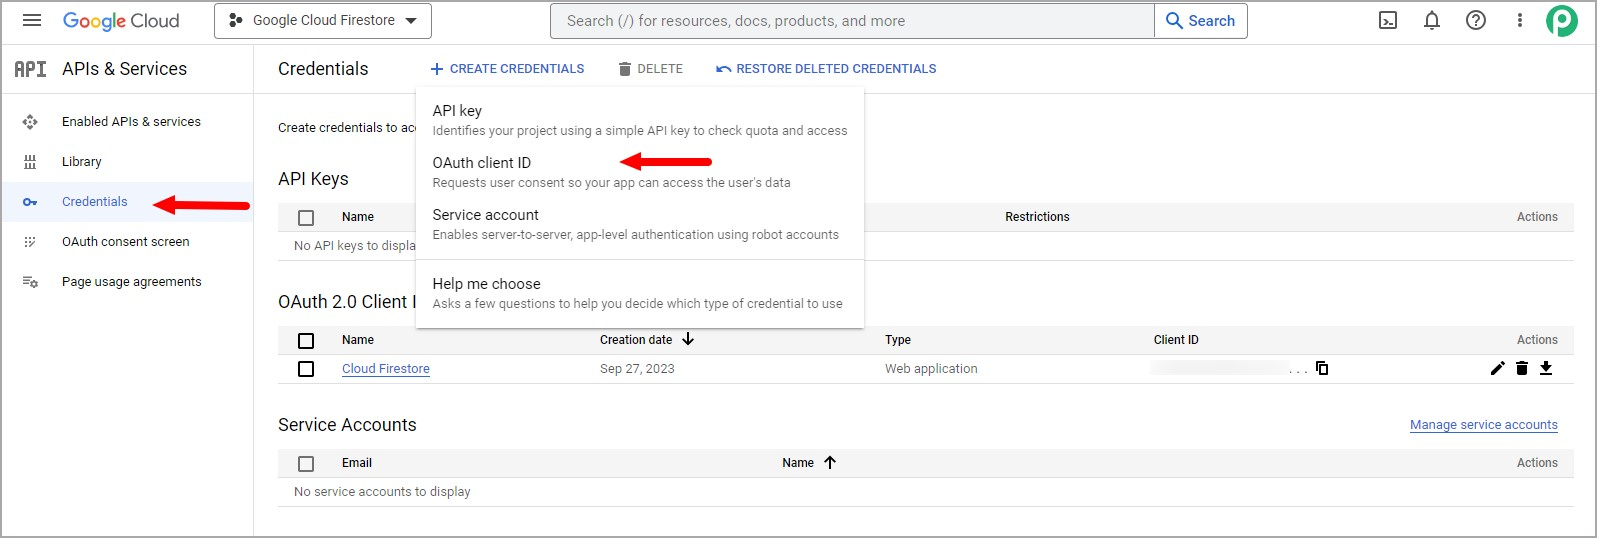
Task: Open the help question mark icon
Action: point(1476,20)
